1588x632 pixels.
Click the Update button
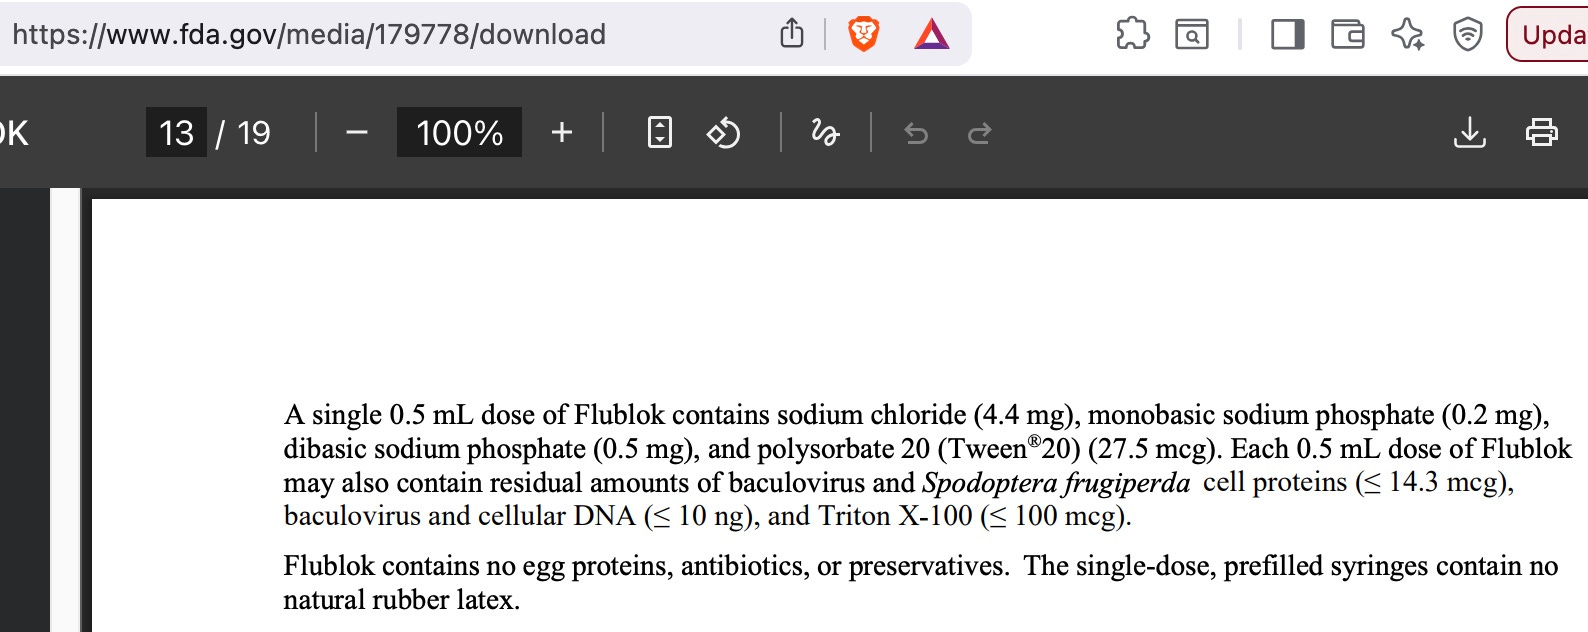click(x=1548, y=34)
